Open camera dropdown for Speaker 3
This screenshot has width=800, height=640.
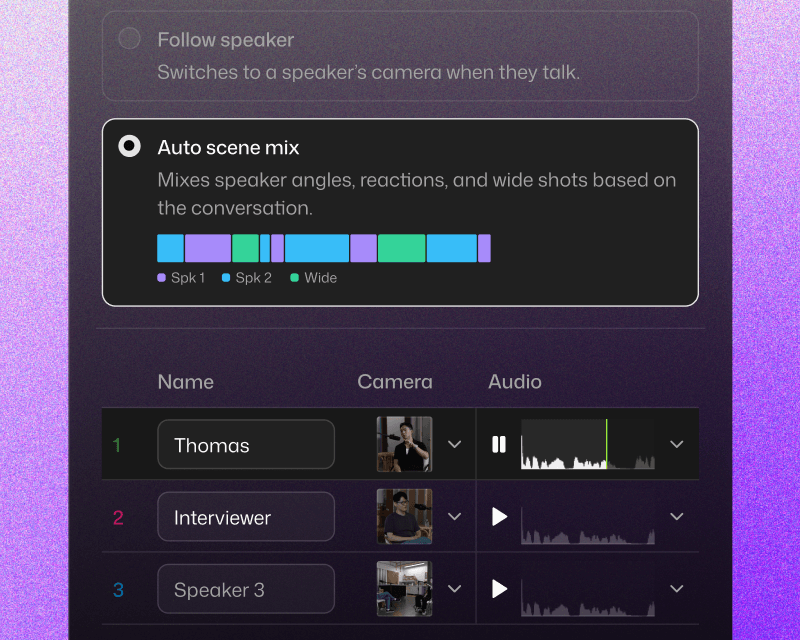(454, 588)
